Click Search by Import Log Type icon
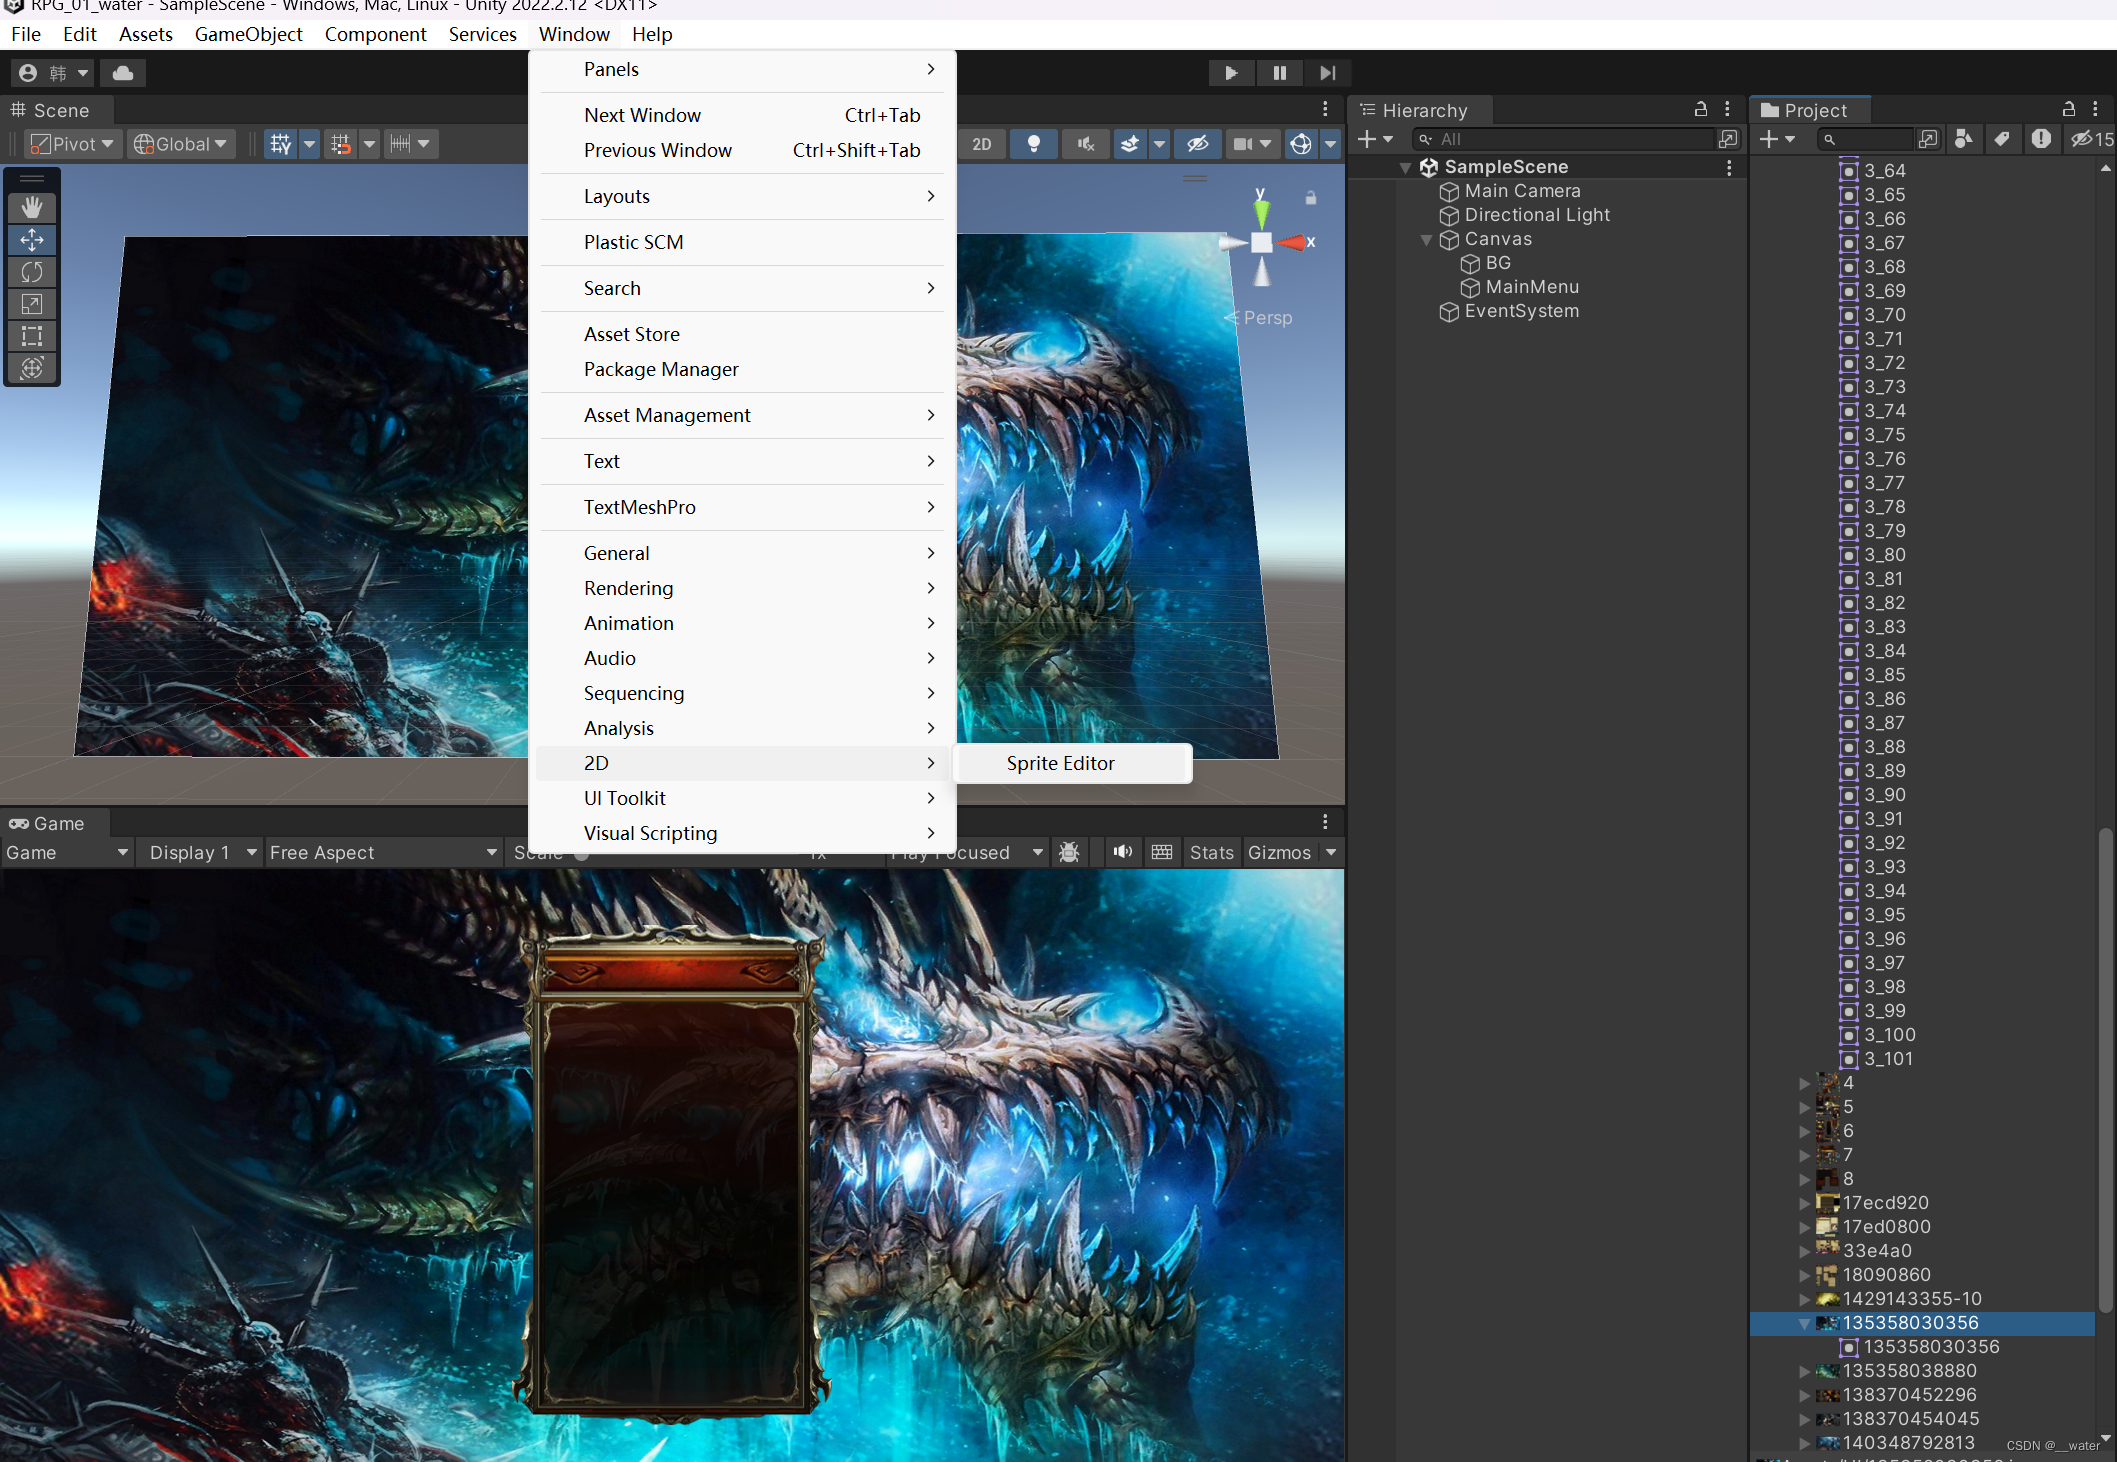The height and width of the screenshot is (1462, 2117). tap(2041, 139)
